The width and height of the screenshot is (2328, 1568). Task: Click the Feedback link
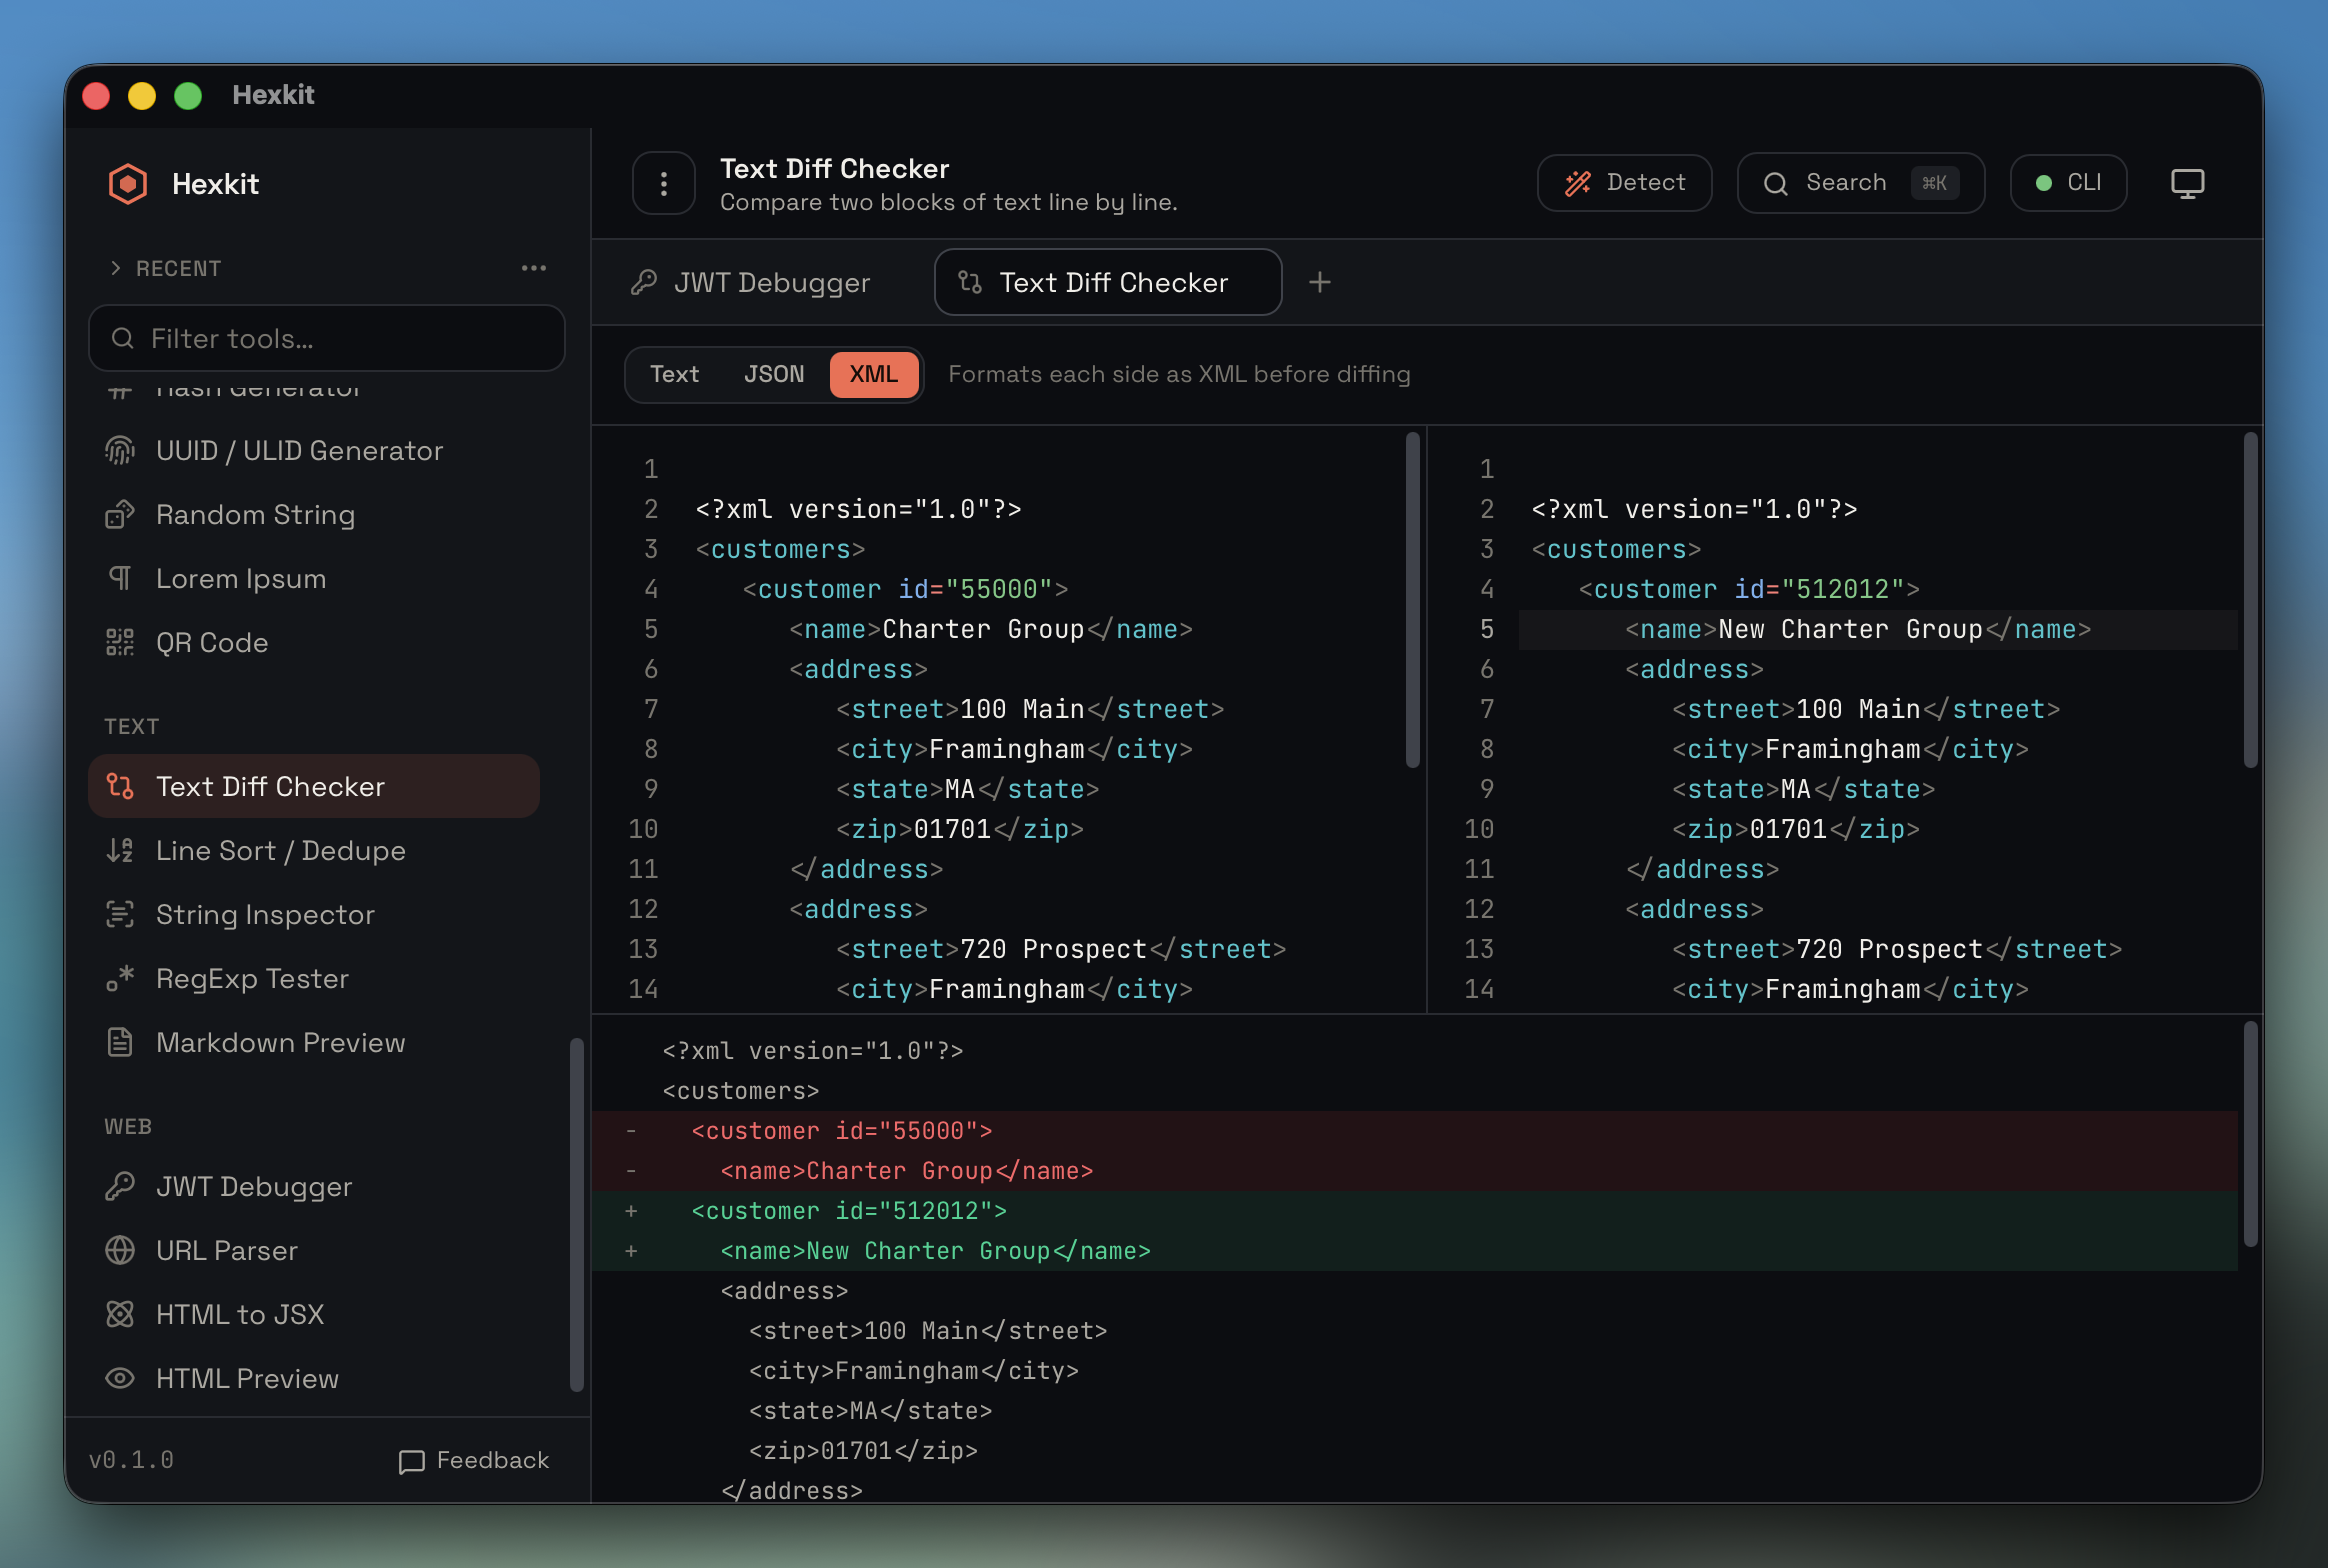[x=474, y=1461]
